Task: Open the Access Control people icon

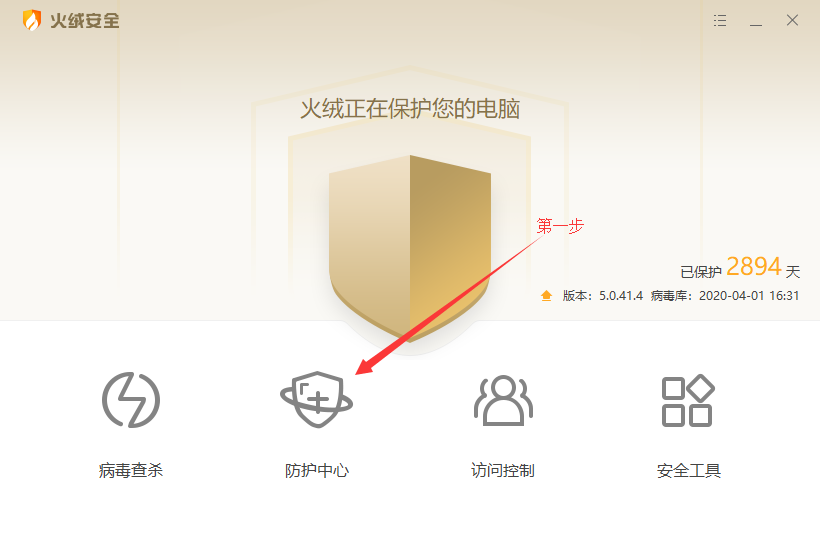Action: point(503,400)
